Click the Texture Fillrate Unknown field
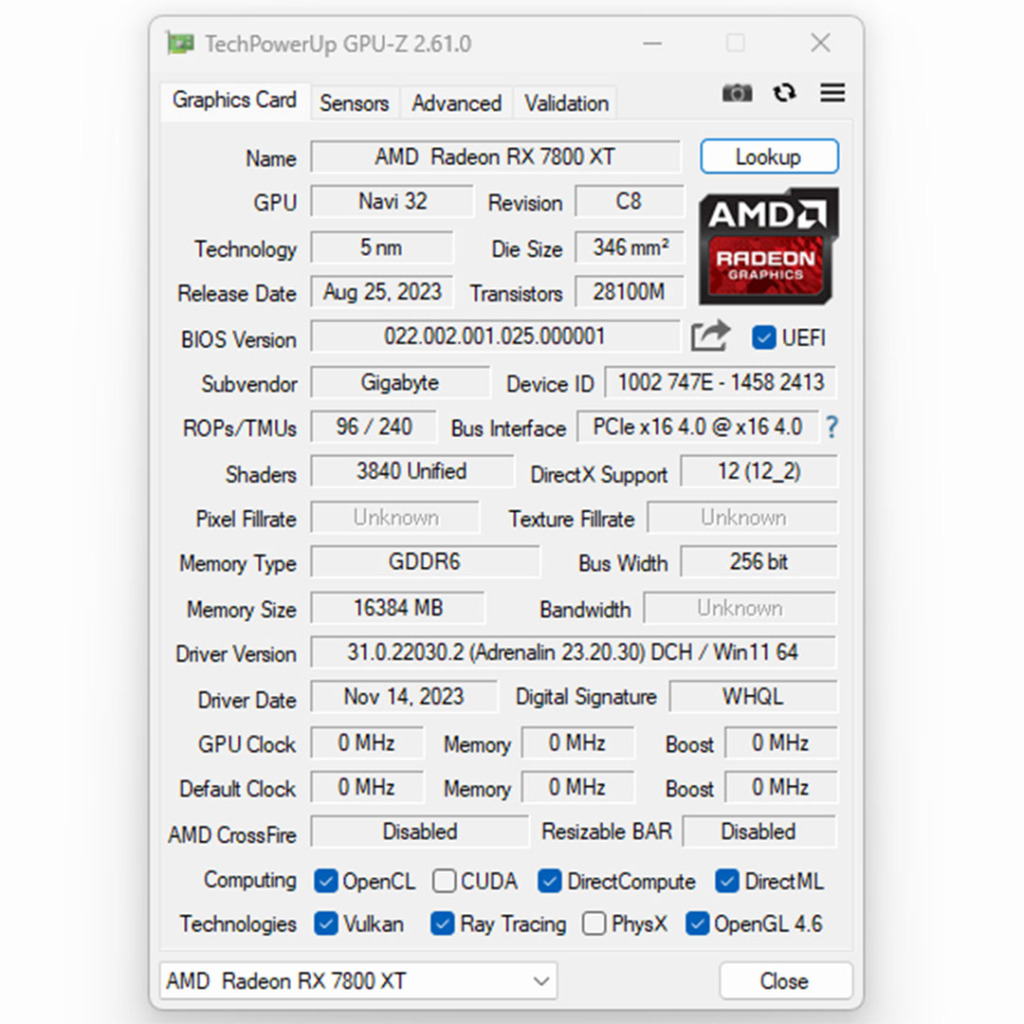Screen dimensions: 1024x1024 [743, 518]
